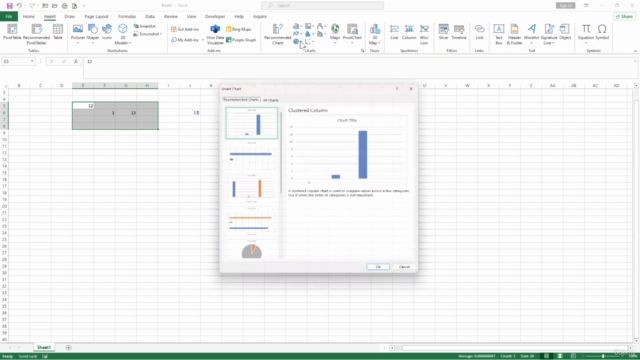640x360 pixels.
Task: Expand the Name Box dropdown
Action: coord(32,61)
